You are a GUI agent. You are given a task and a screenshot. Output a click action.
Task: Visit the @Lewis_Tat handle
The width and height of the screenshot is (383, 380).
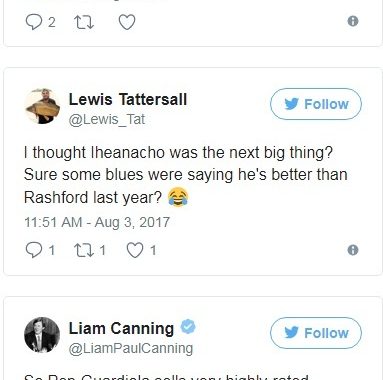pyautogui.click(x=107, y=119)
